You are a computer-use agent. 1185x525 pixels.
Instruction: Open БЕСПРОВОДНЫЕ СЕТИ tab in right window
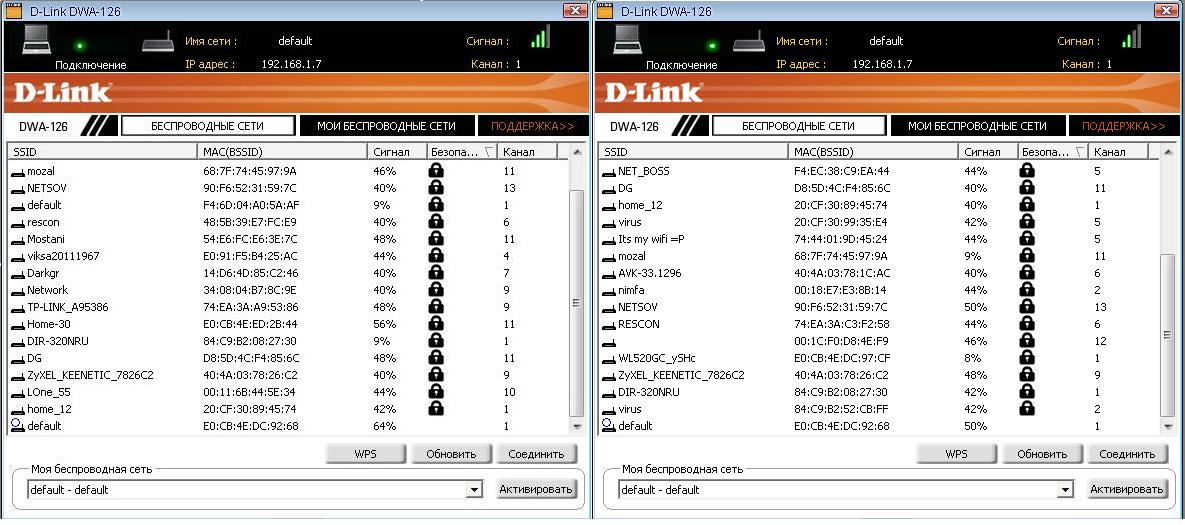[x=799, y=126]
